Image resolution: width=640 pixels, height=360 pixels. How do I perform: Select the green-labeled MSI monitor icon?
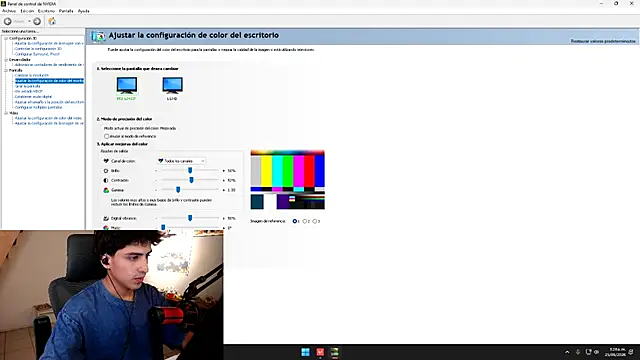[127, 85]
